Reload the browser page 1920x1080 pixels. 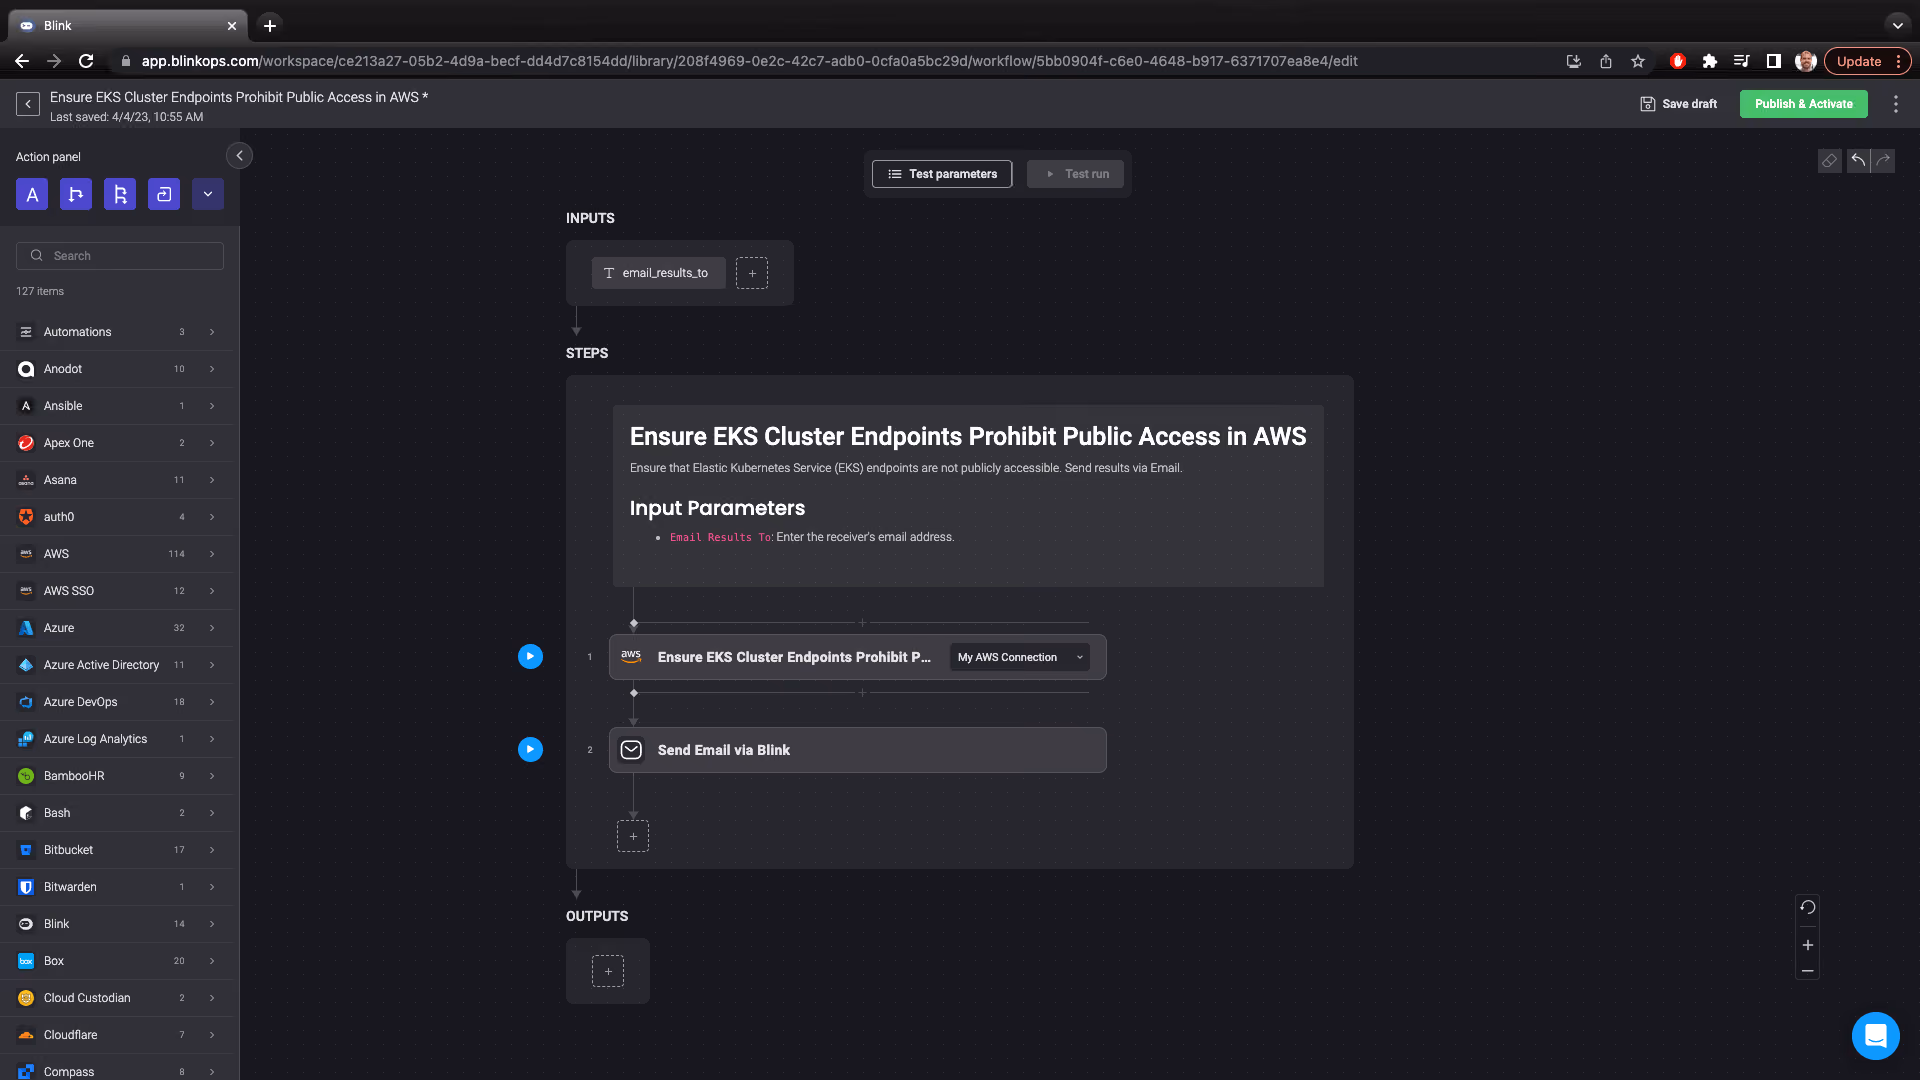pos(86,61)
